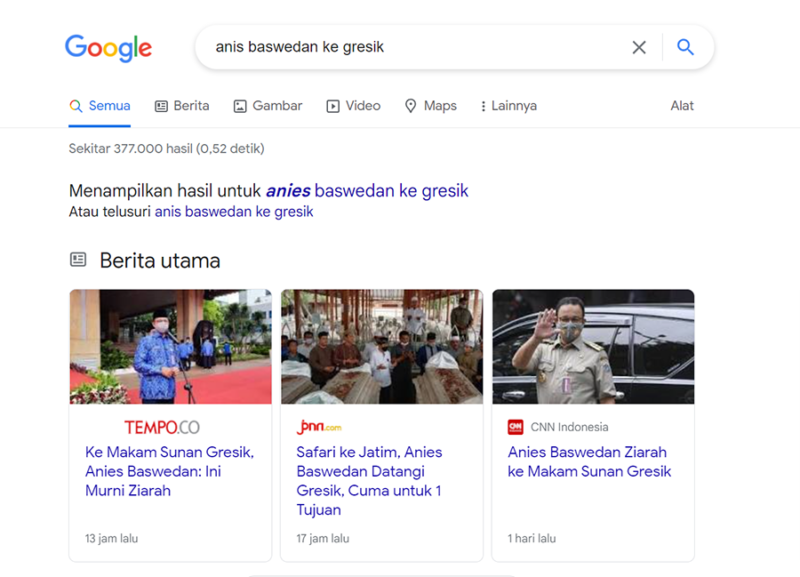The height and width of the screenshot is (577, 800).
Task: Click the 1 hari lalu timestamp
Action: pyautogui.click(x=532, y=538)
